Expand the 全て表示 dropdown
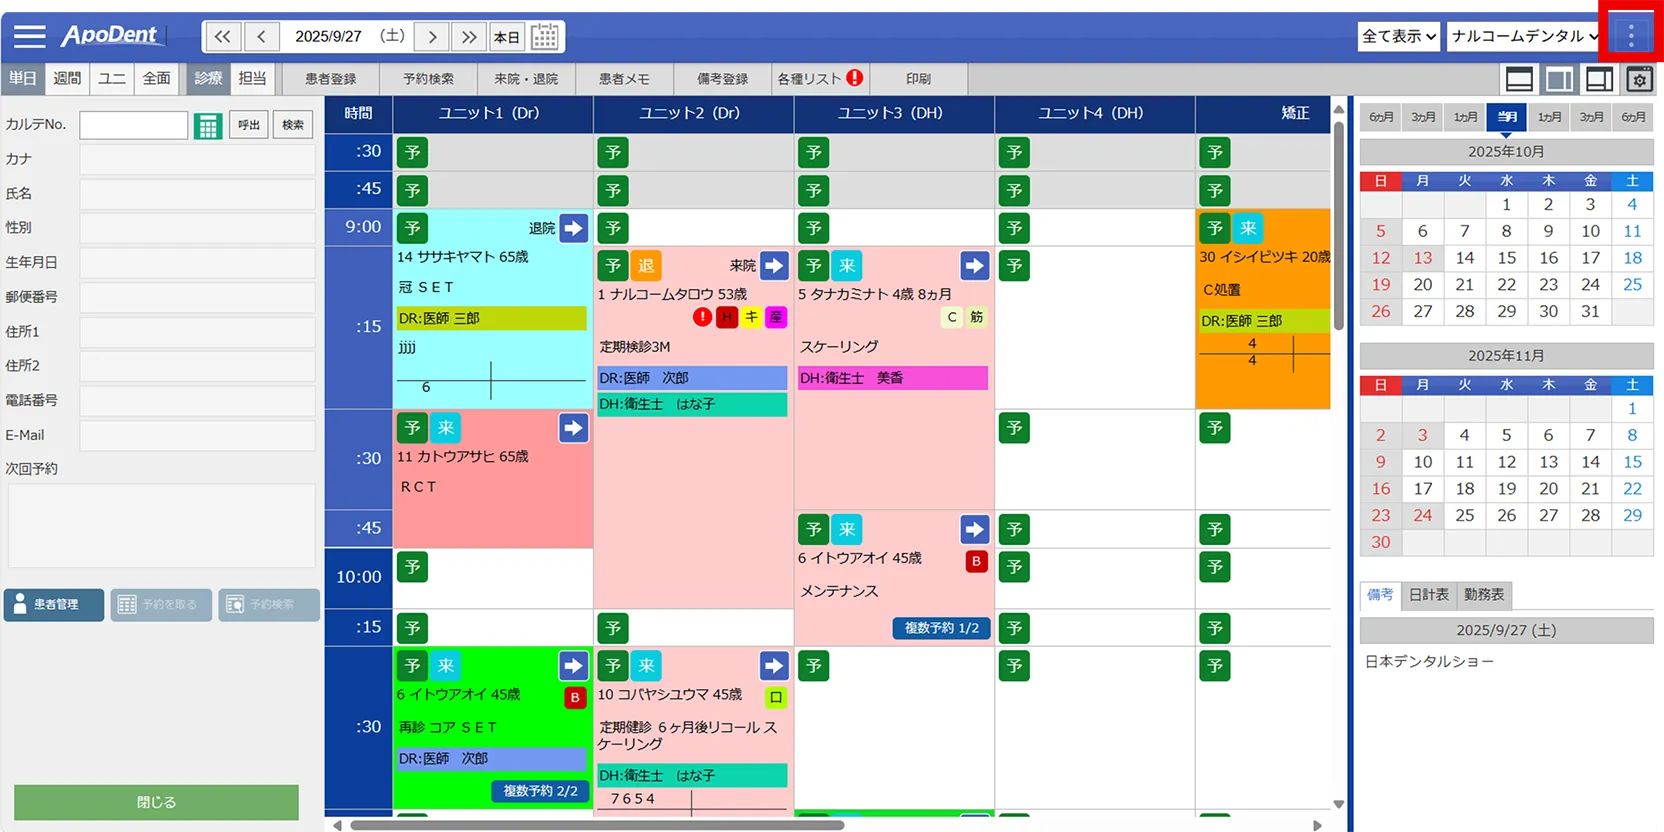 click(1398, 36)
